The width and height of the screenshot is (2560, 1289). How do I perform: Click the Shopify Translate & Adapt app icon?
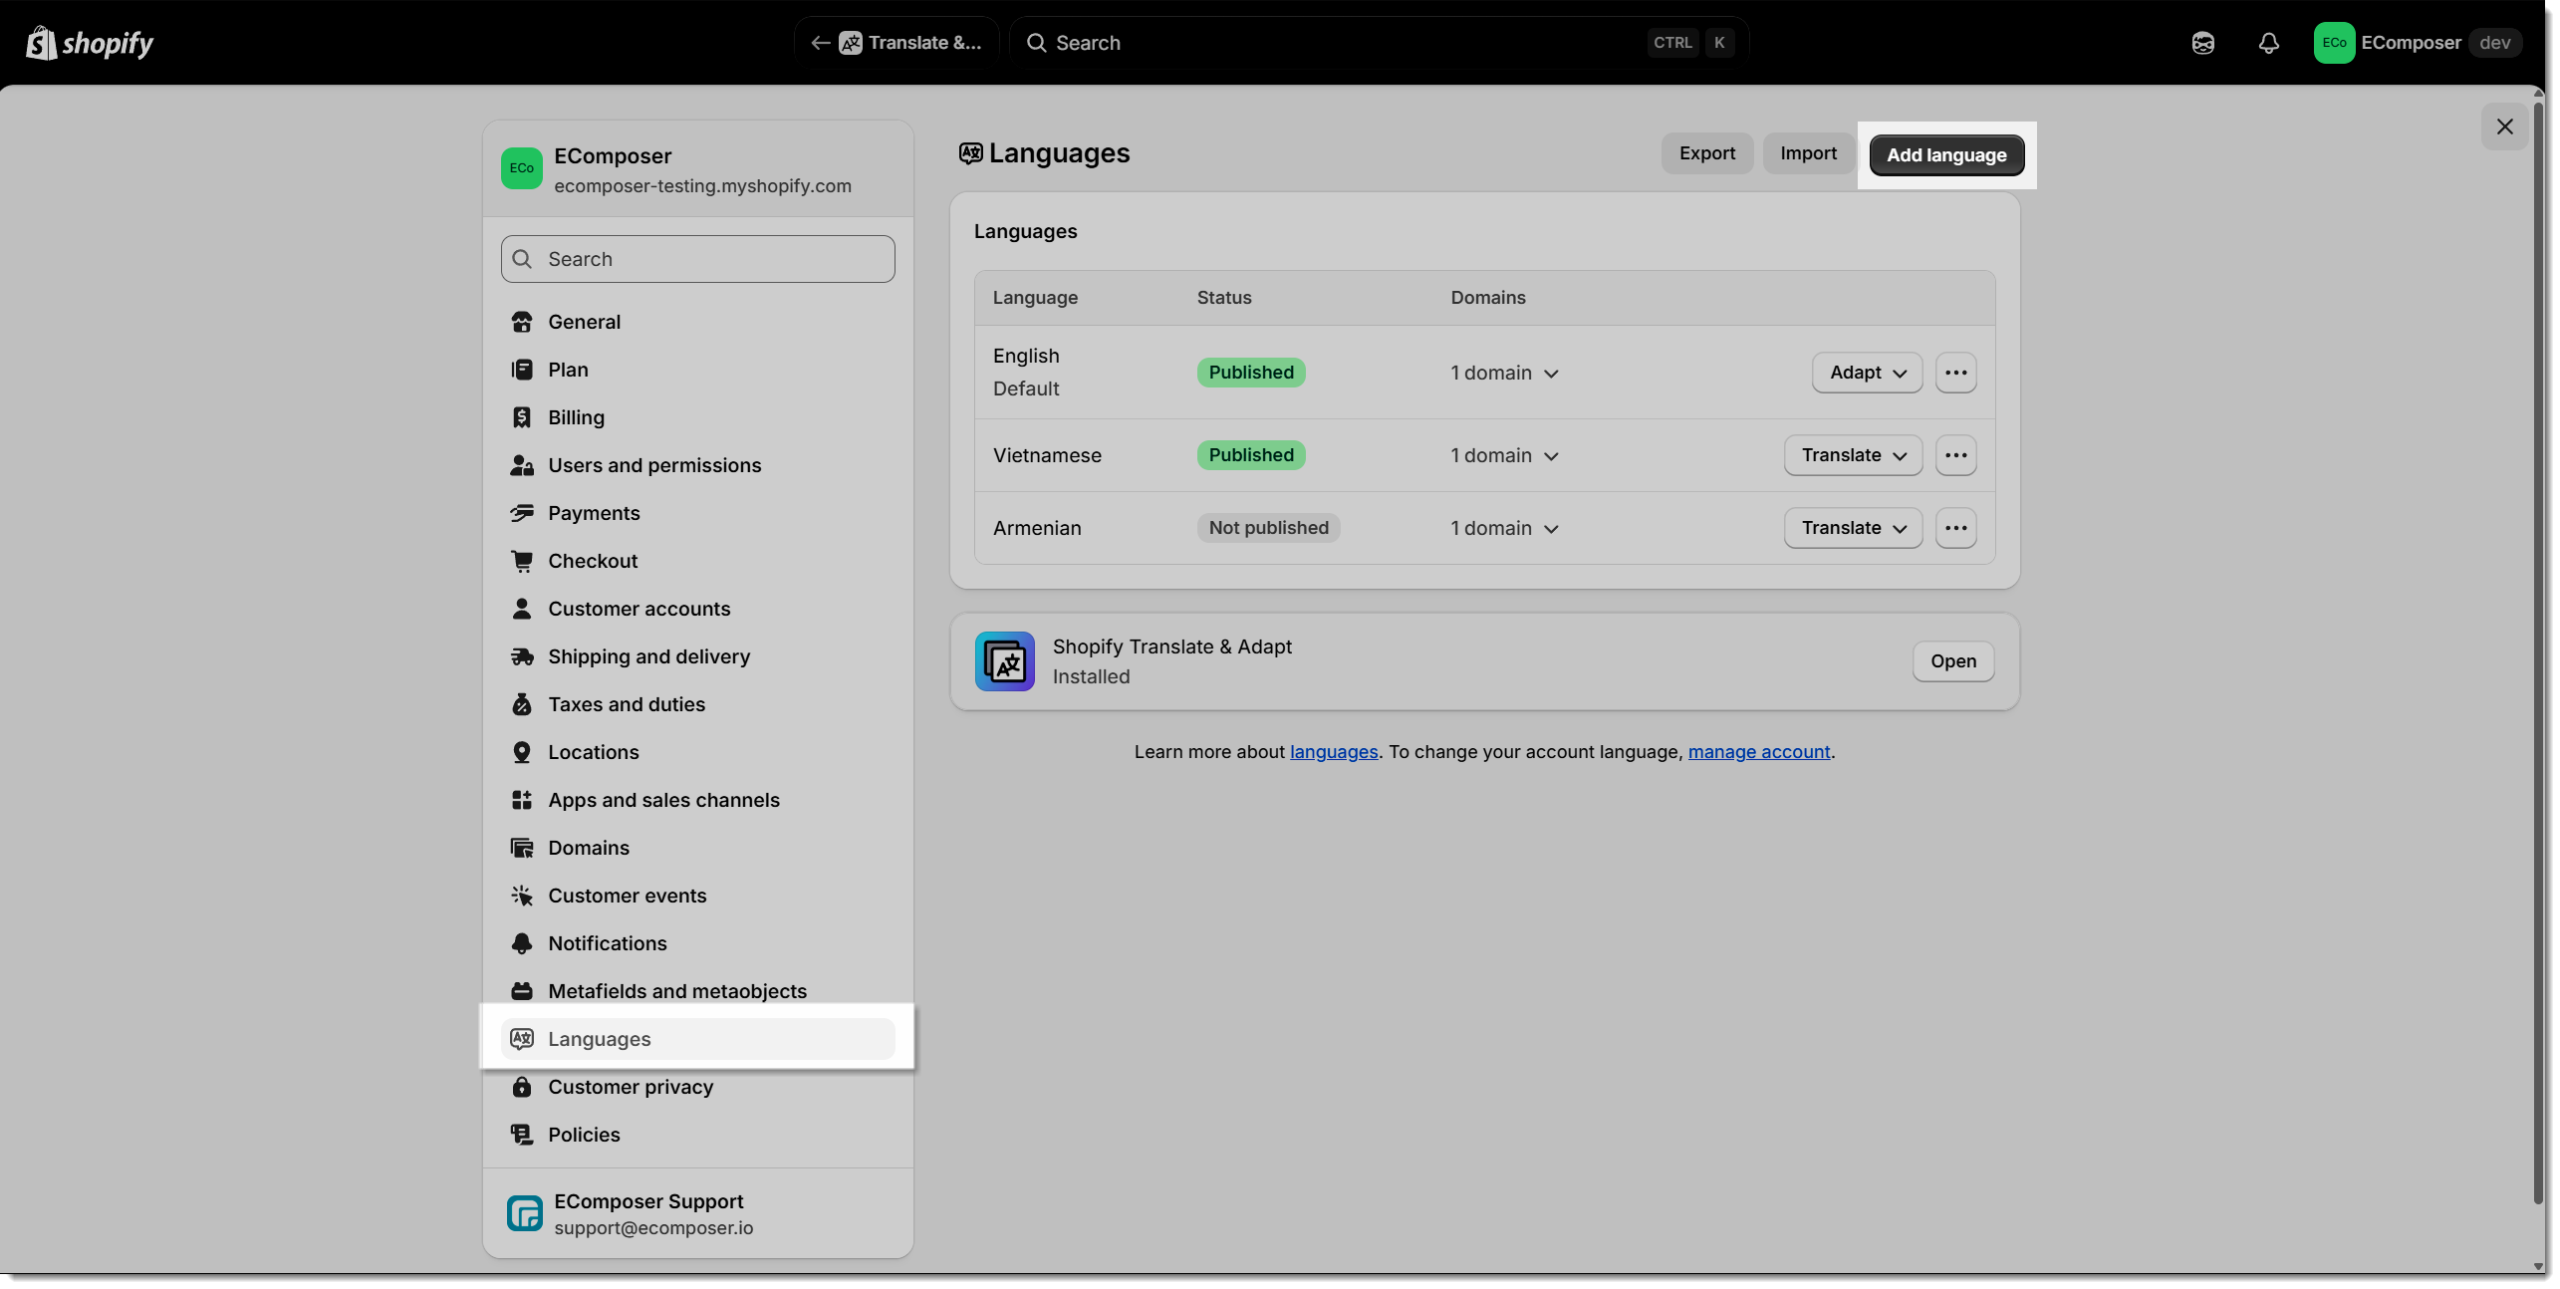[1004, 661]
